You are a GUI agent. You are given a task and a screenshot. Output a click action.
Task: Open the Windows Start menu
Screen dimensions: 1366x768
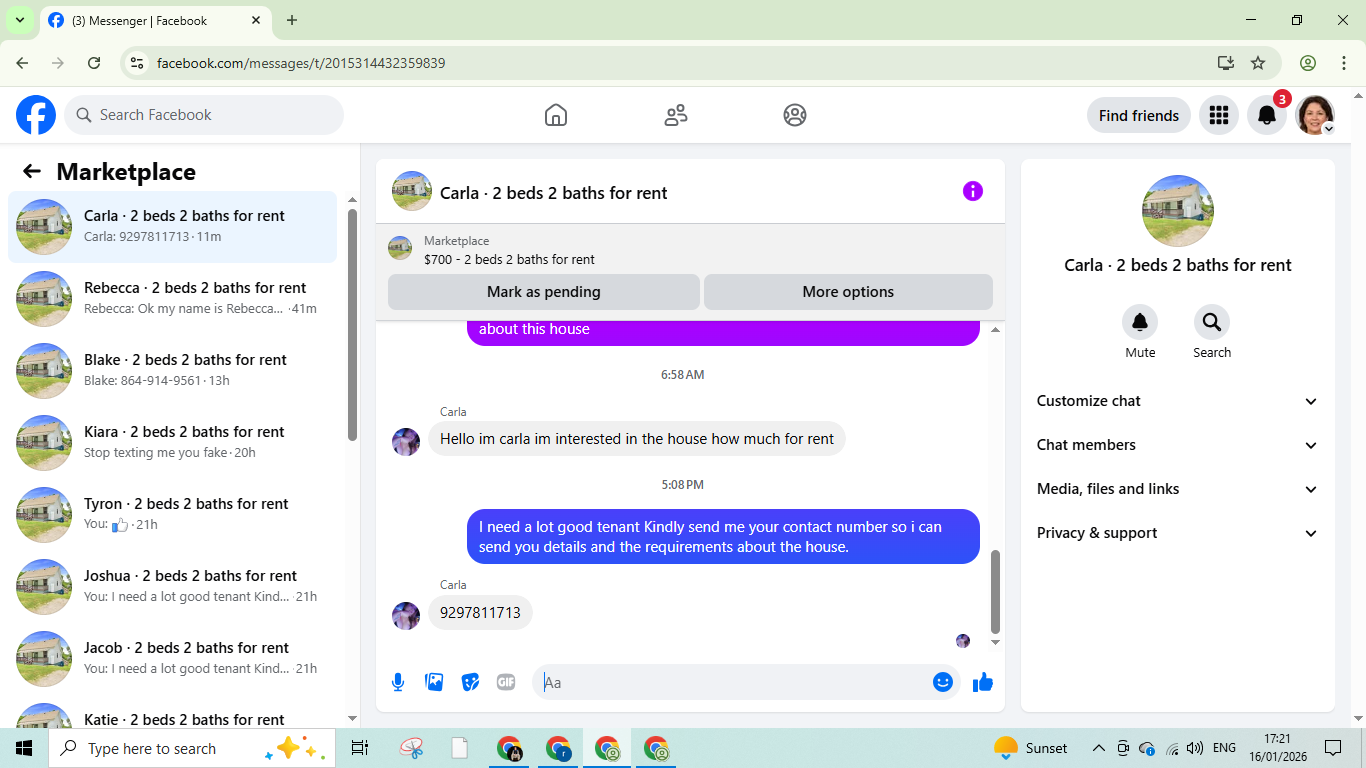(x=24, y=748)
